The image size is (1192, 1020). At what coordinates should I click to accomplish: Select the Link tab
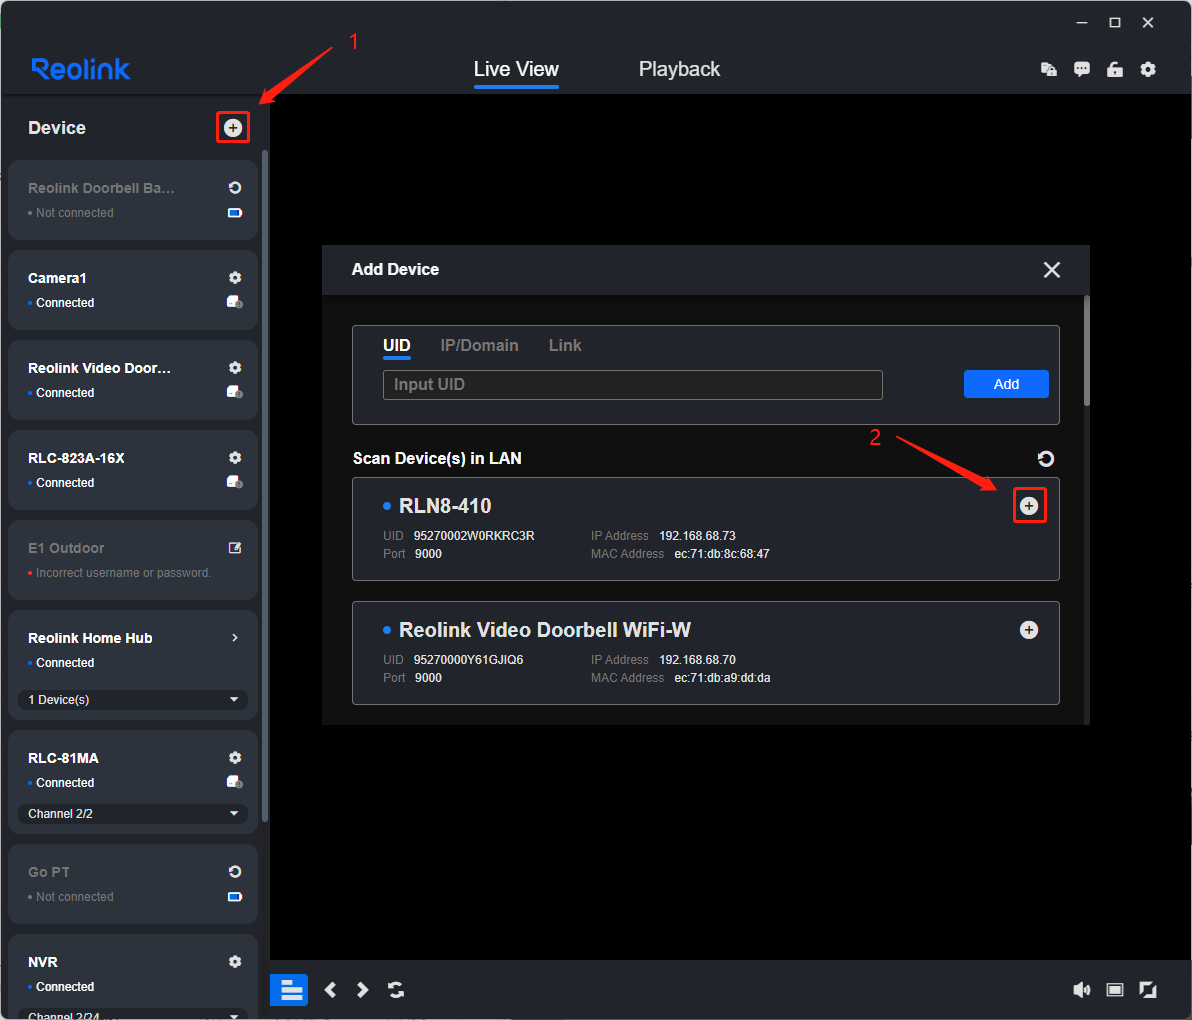click(x=565, y=345)
